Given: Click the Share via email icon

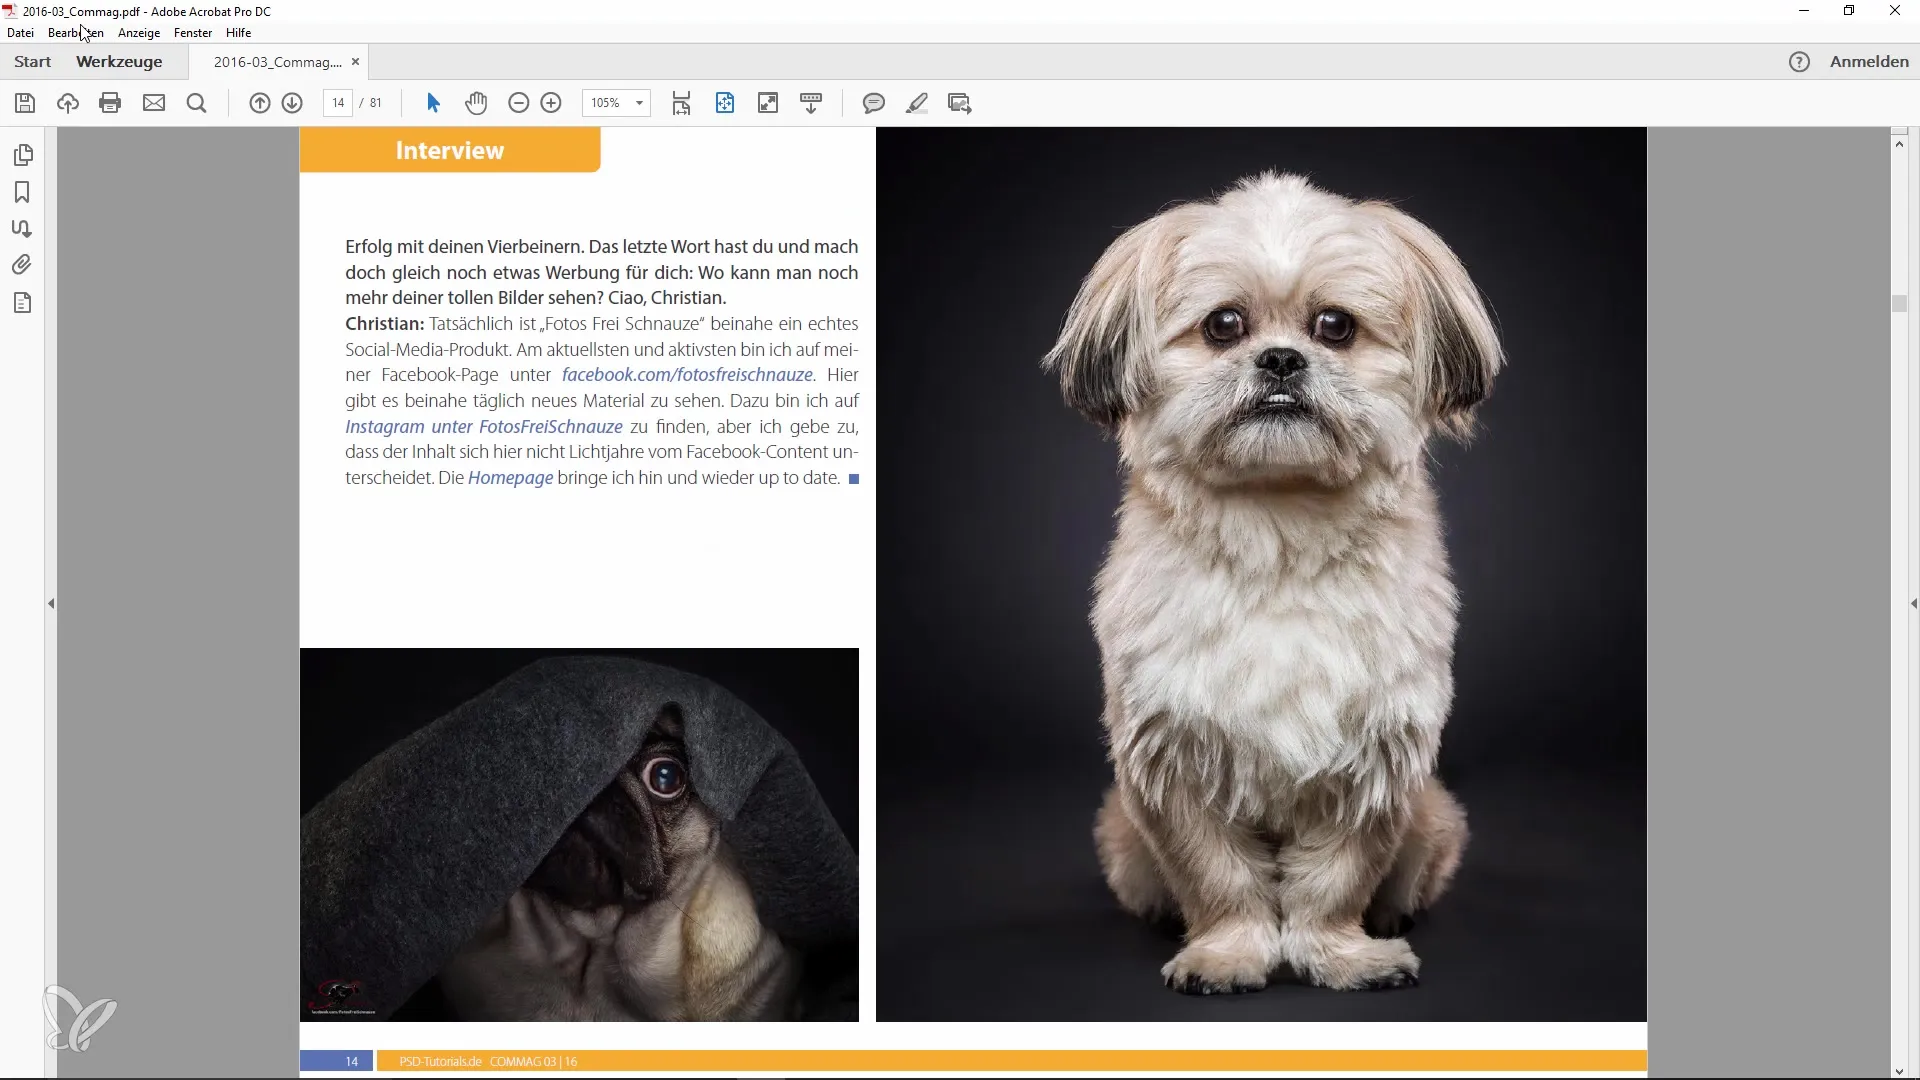Looking at the screenshot, I should (153, 103).
